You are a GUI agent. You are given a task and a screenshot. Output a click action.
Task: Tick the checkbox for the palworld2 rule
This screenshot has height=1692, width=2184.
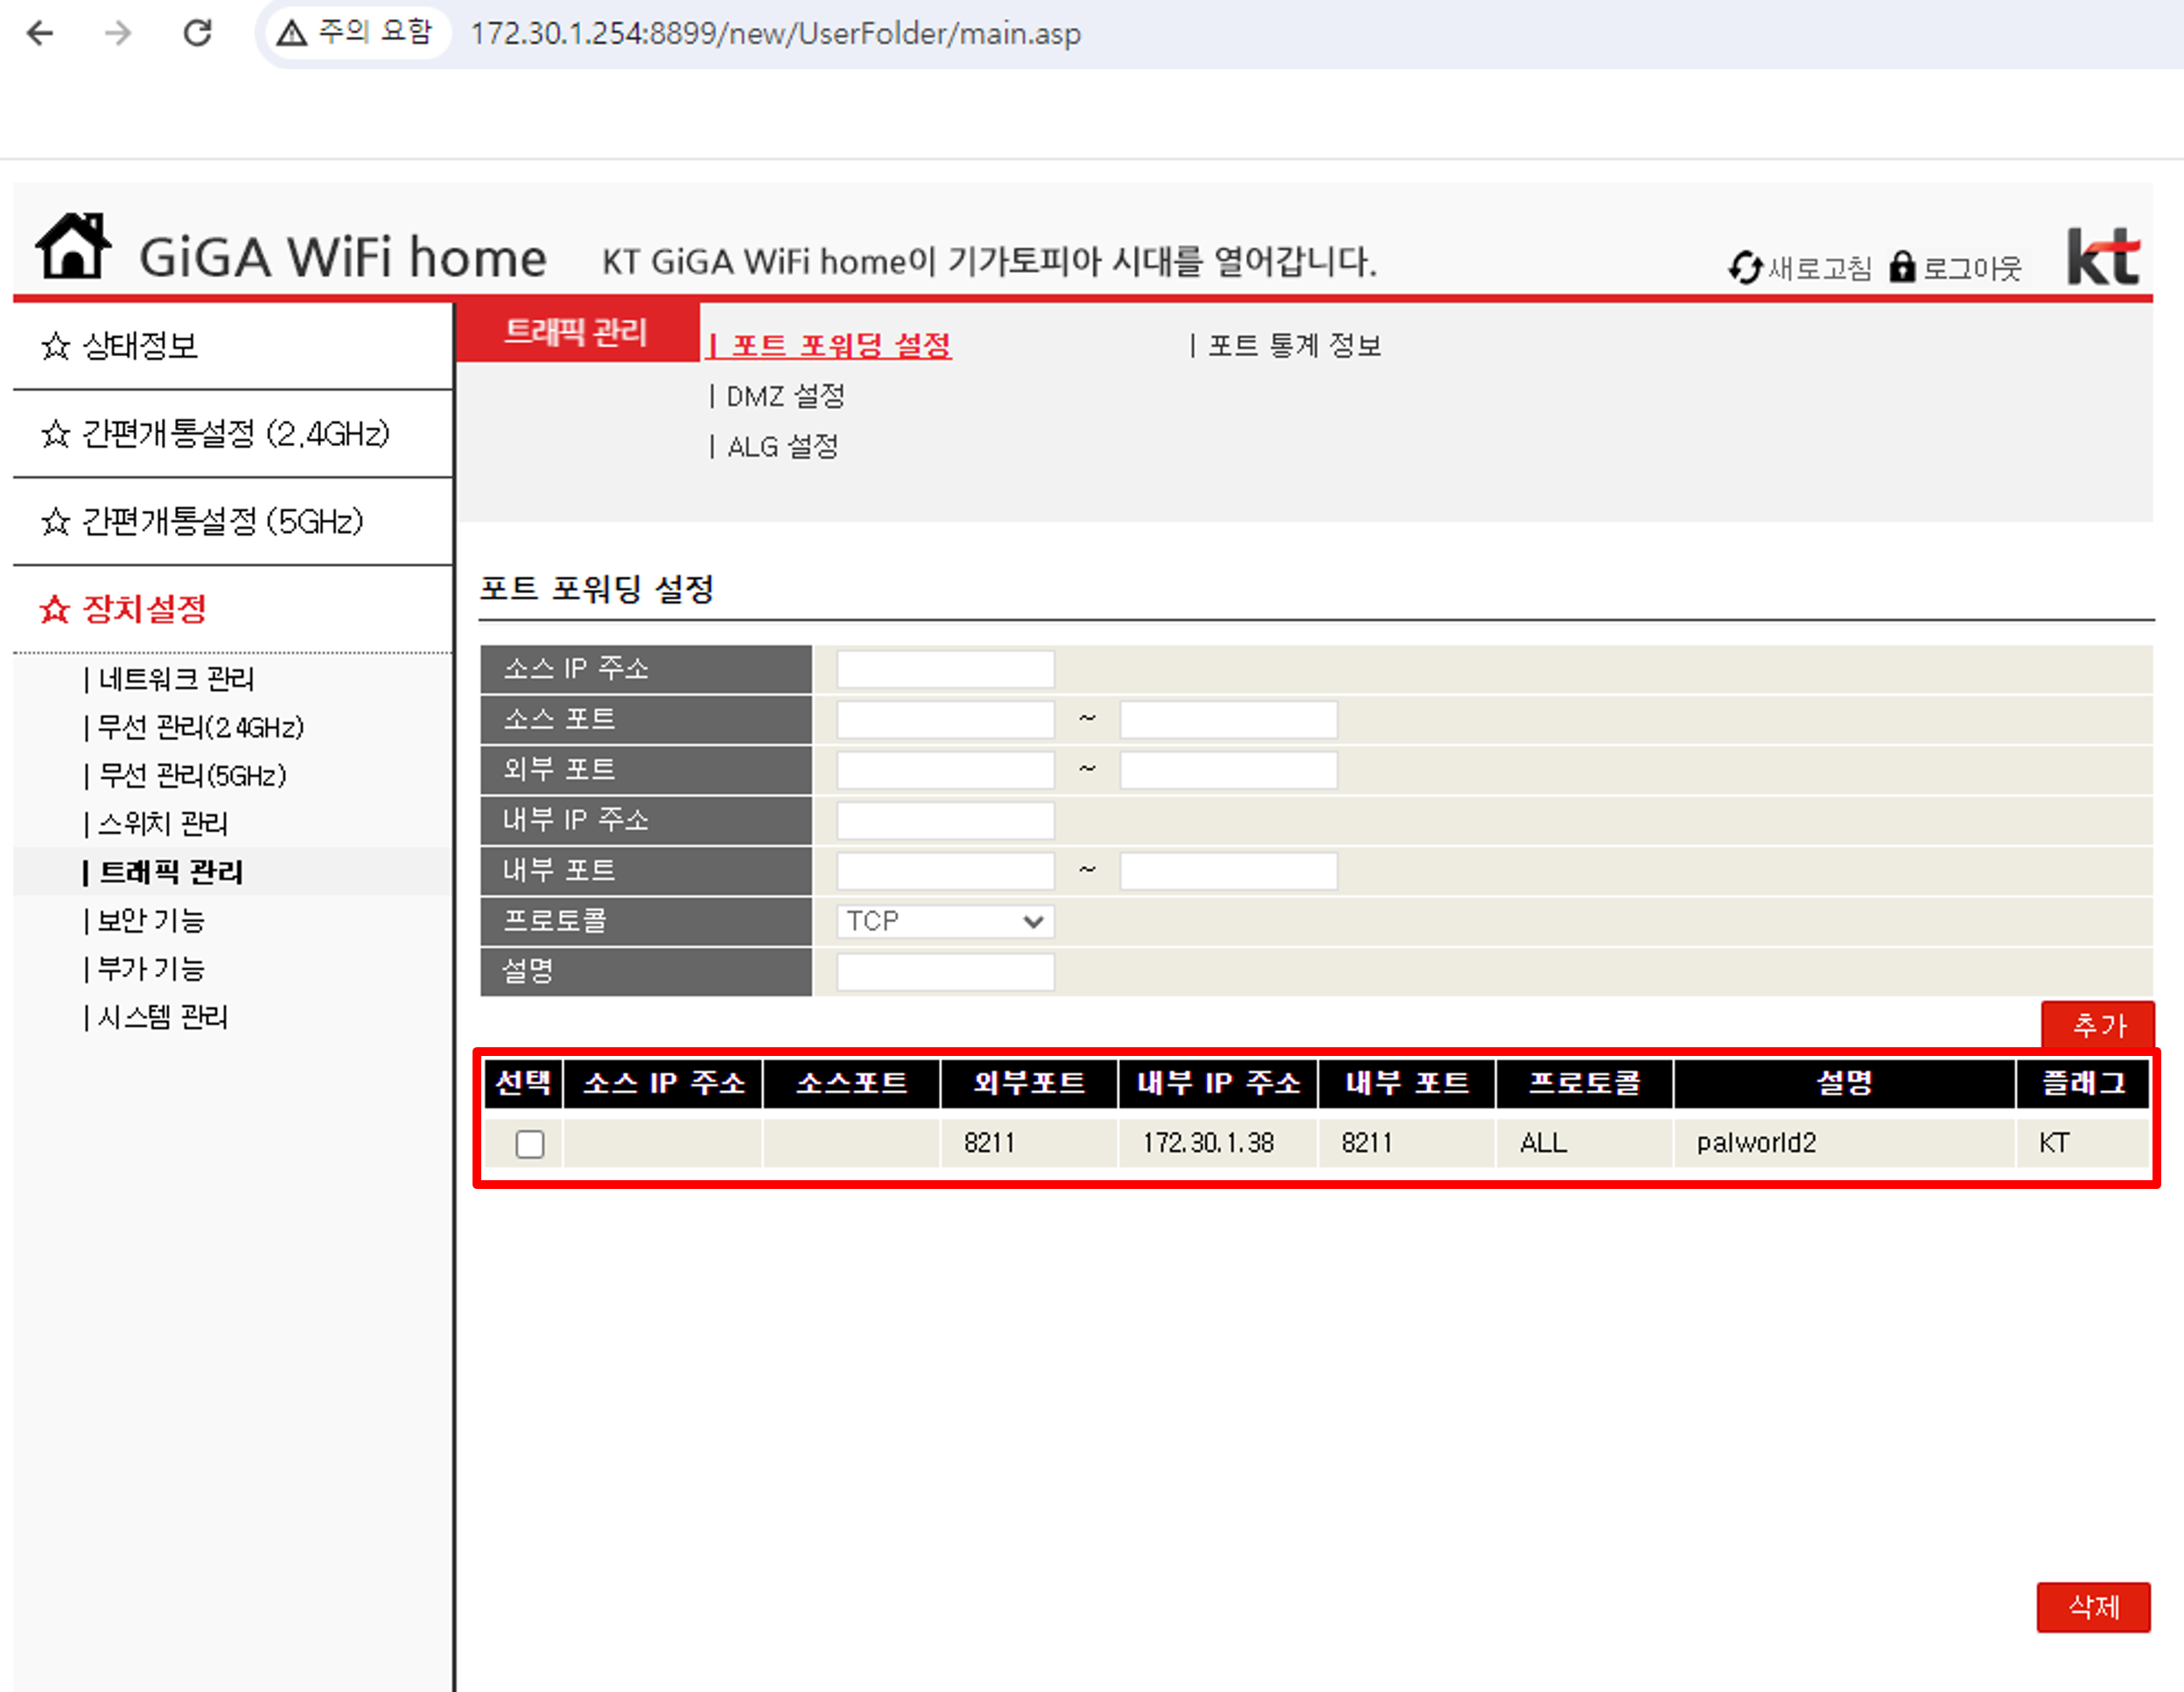(x=530, y=1143)
